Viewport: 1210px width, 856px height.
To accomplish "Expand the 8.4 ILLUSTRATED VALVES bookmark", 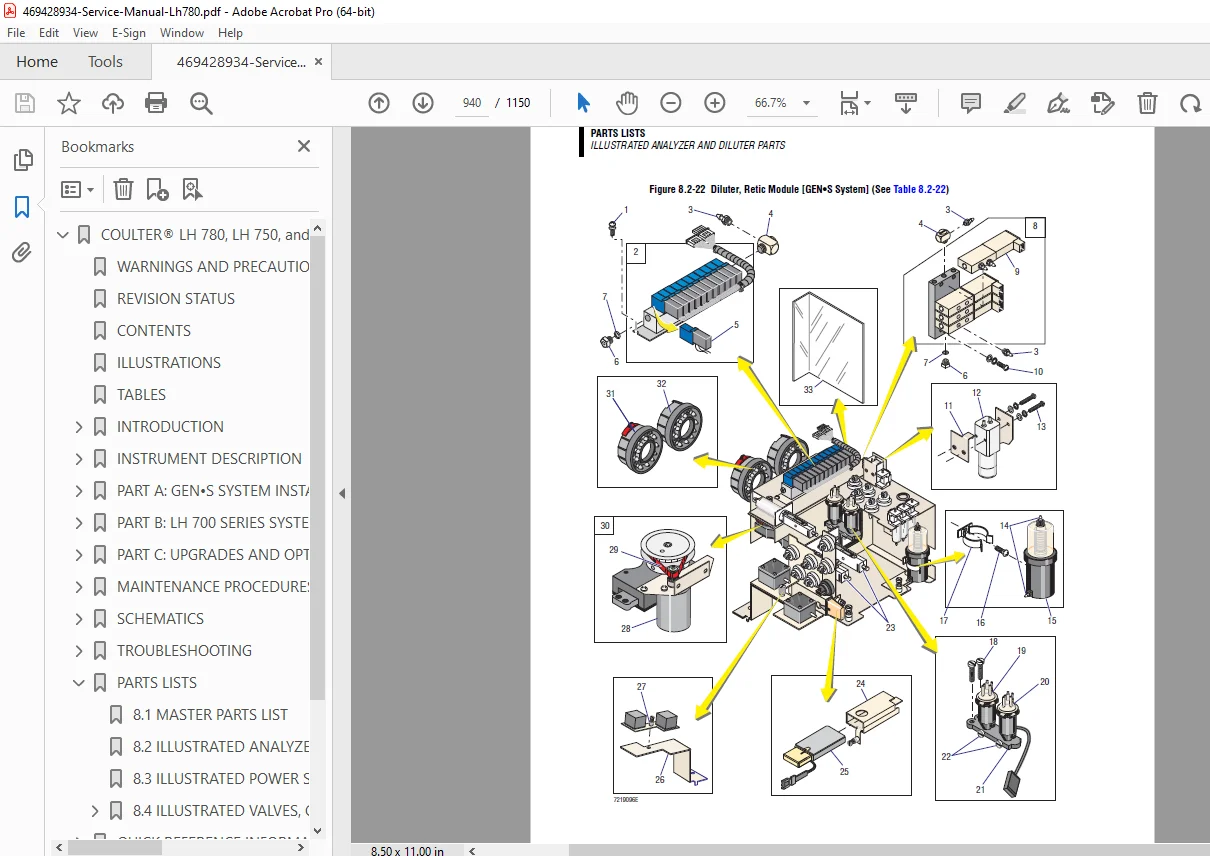I will [x=96, y=811].
